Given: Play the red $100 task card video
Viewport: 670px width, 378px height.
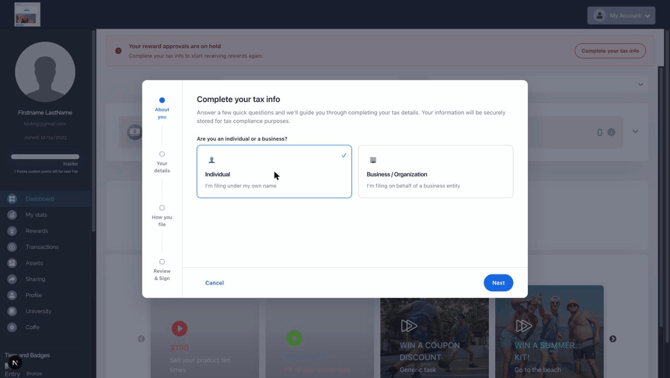Looking at the screenshot, I should (x=179, y=328).
